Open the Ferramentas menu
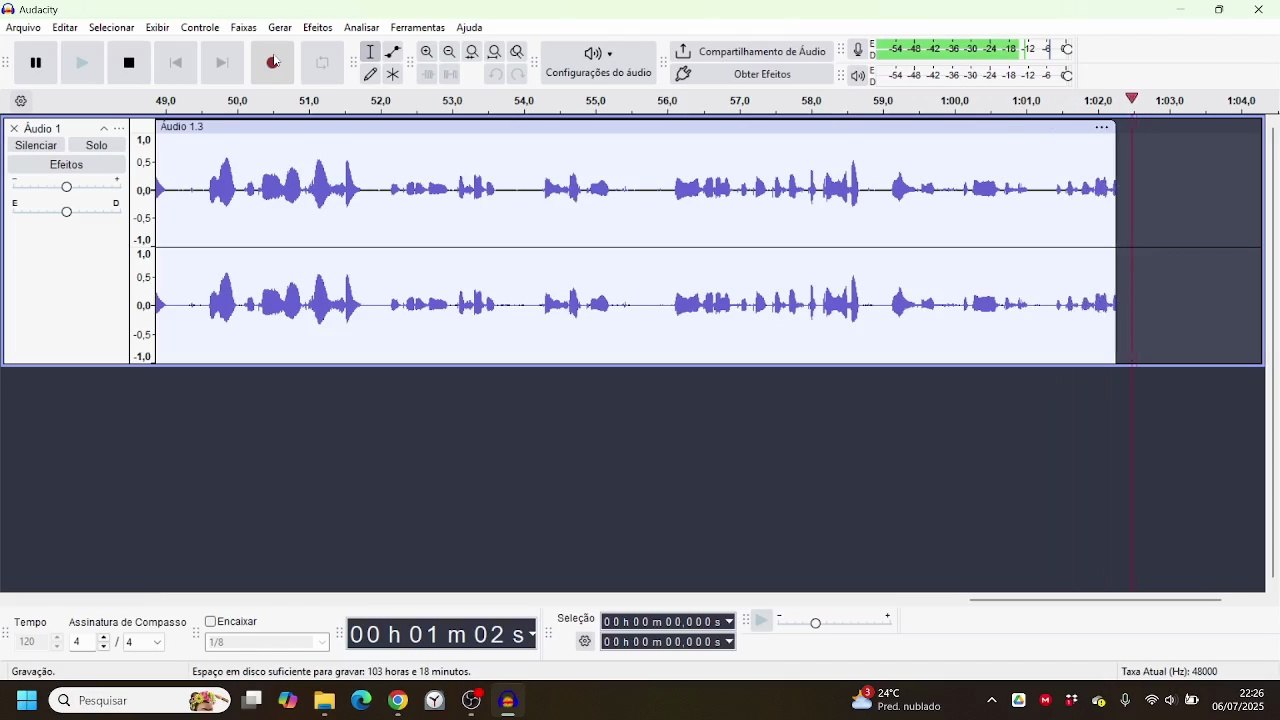The image size is (1280, 720). (x=417, y=28)
